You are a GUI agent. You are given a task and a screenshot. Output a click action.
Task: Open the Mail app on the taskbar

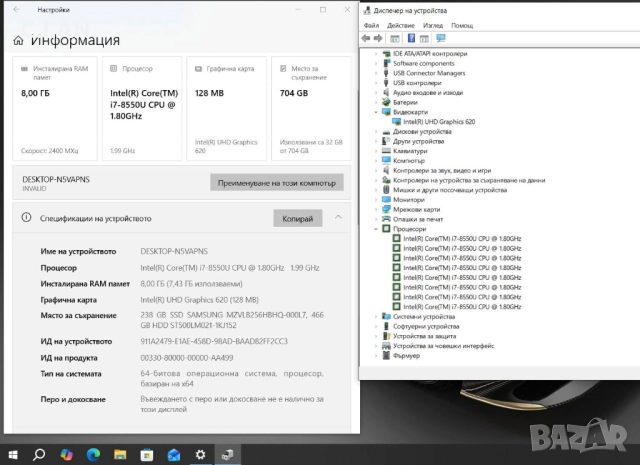coord(173,454)
